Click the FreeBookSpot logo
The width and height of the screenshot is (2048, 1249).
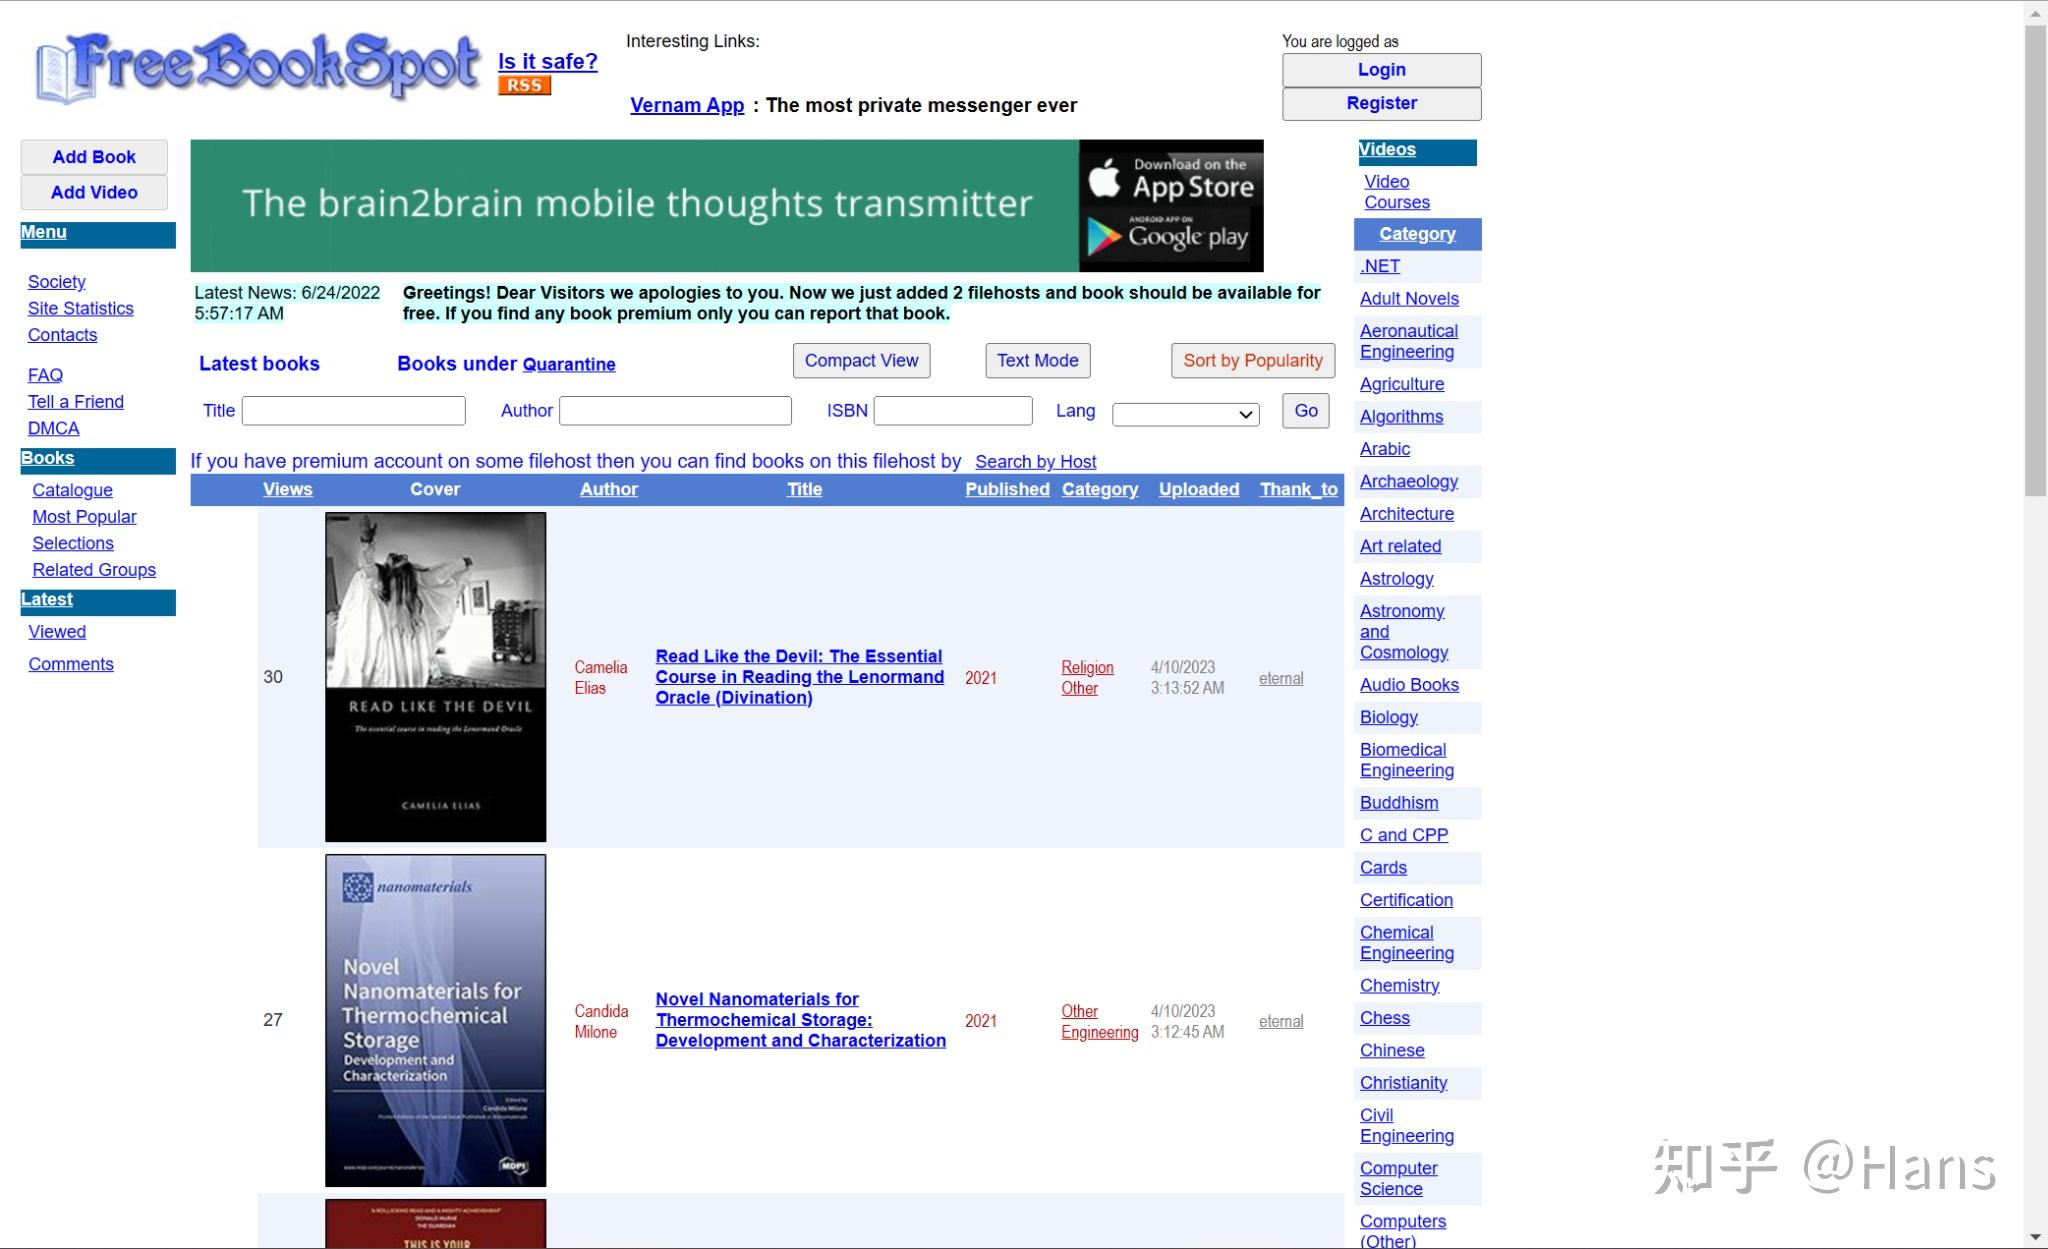pyautogui.click(x=258, y=68)
